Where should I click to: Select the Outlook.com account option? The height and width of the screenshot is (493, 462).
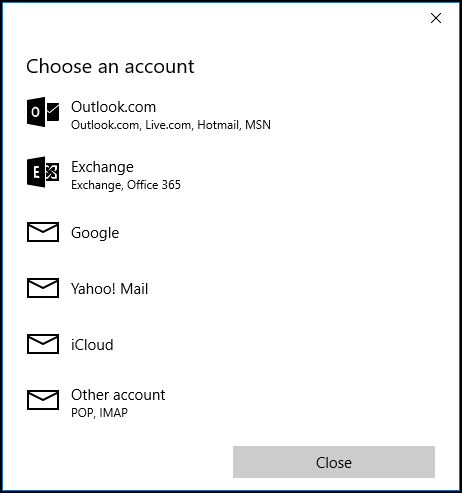[x=231, y=114]
